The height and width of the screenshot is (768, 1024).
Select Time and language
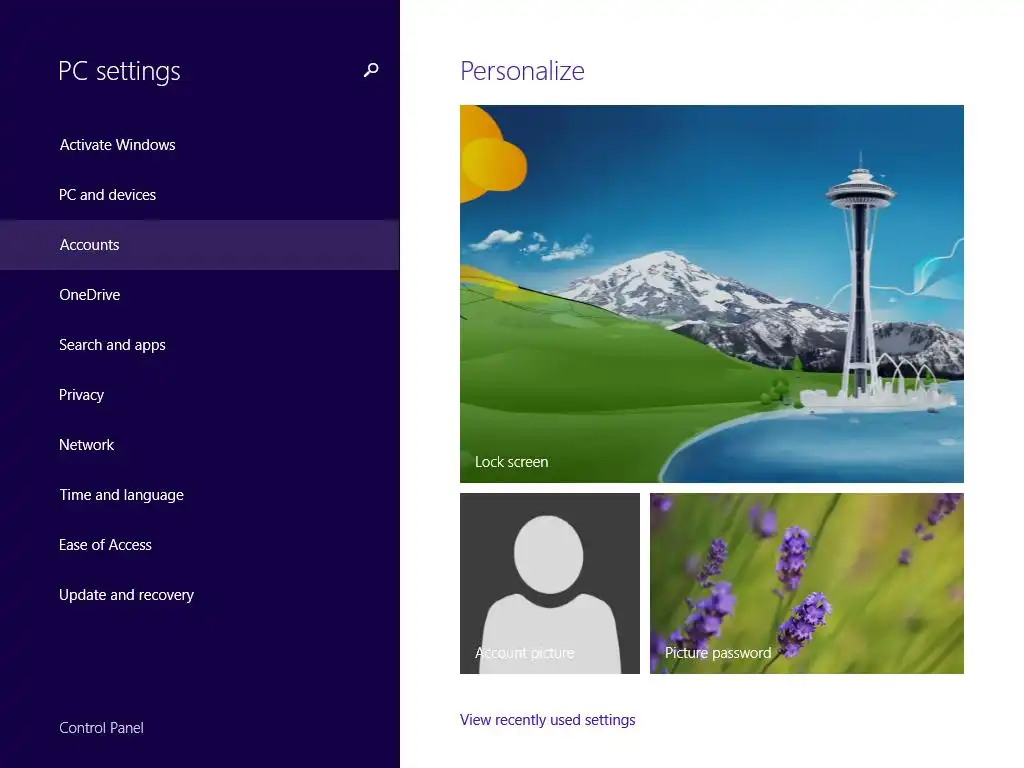200,495
